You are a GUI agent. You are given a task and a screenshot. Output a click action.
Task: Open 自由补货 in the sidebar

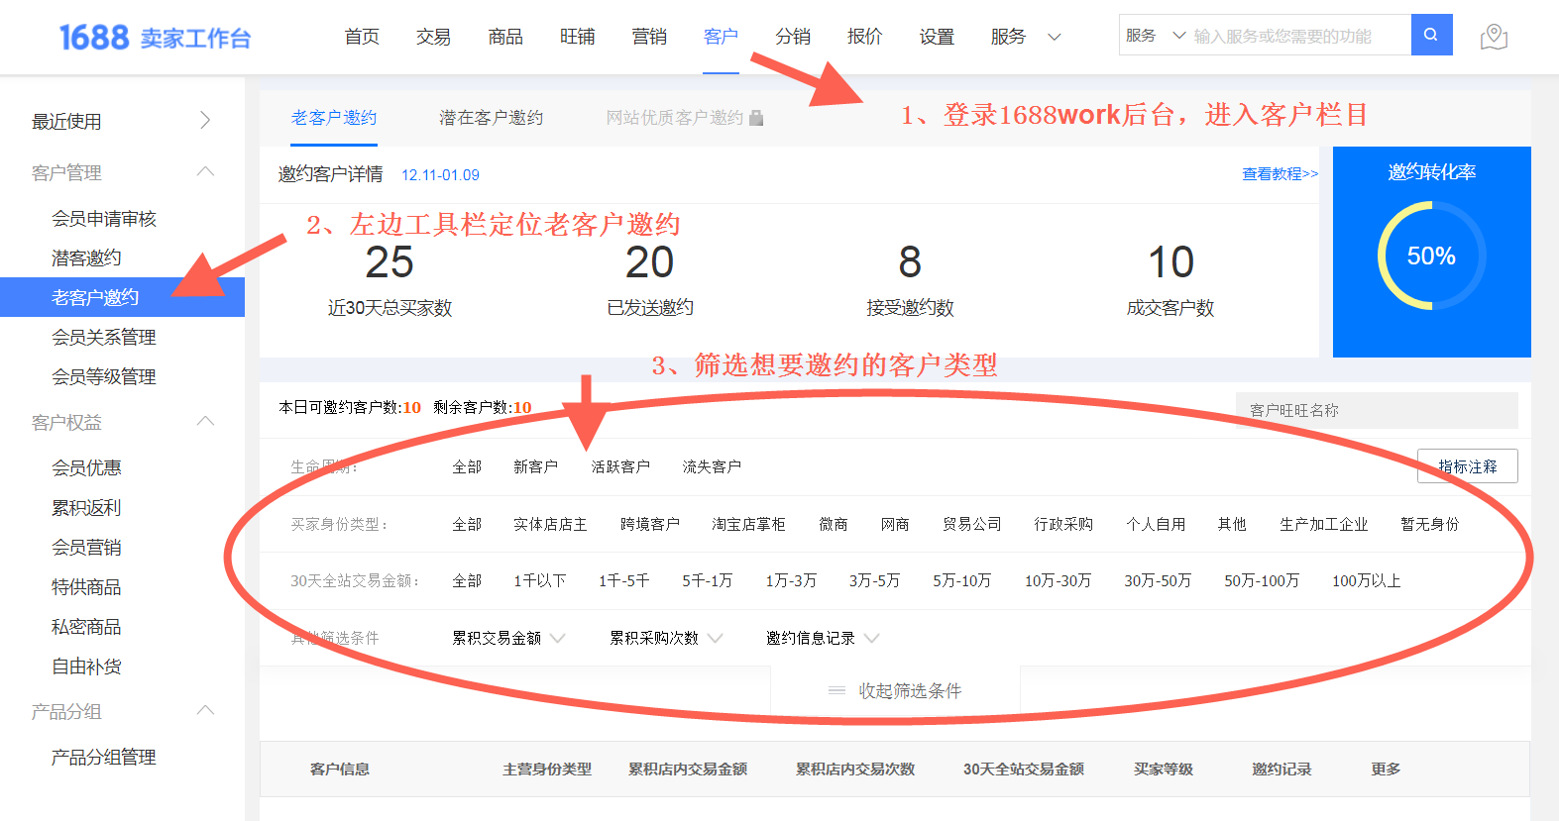tap(86, 667)
